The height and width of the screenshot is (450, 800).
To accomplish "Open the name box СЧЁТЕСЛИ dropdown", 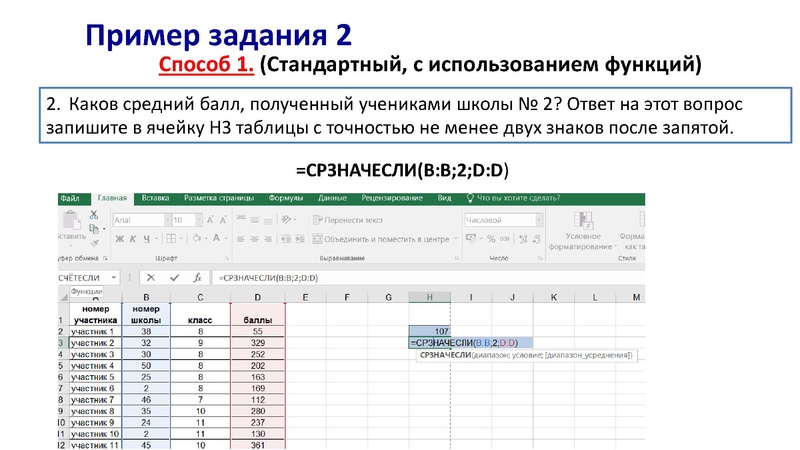I will 113,278.
